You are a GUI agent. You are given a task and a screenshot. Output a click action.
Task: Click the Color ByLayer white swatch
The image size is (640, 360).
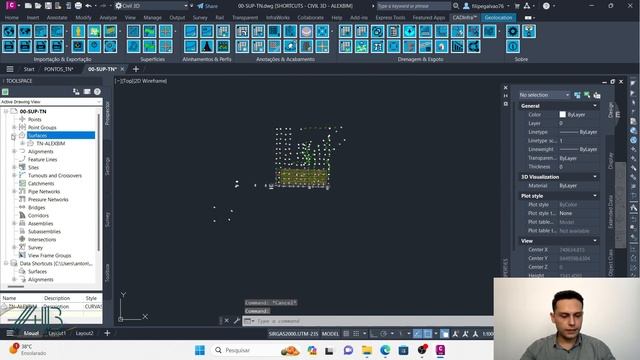(562, 115)
